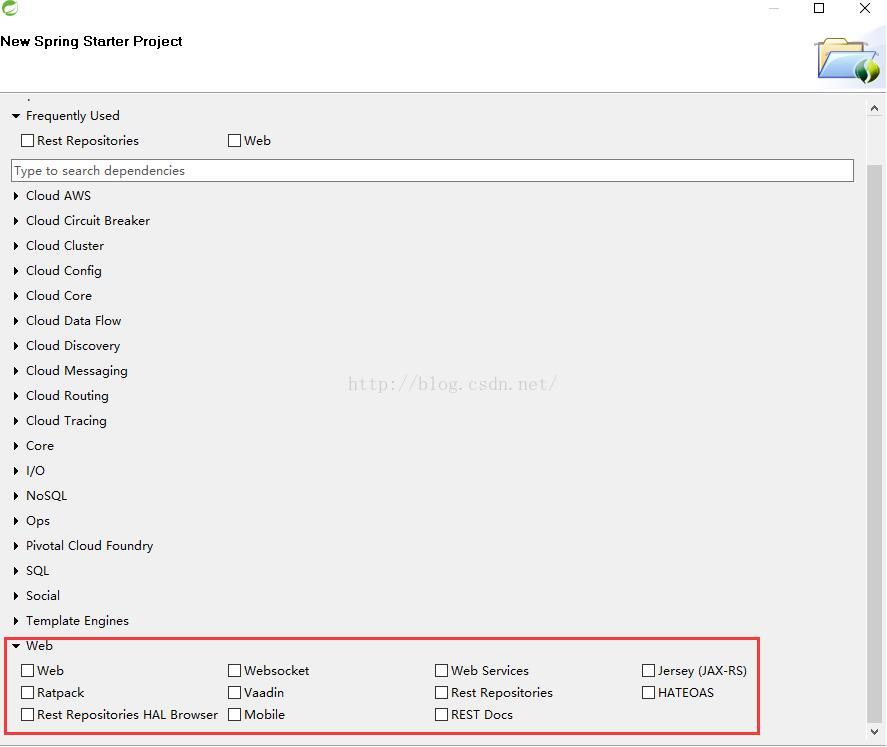887x747 pixels.
Task: Expand the Cloud Tracing category
Action: pyautogui.click(x=16, y=421)
